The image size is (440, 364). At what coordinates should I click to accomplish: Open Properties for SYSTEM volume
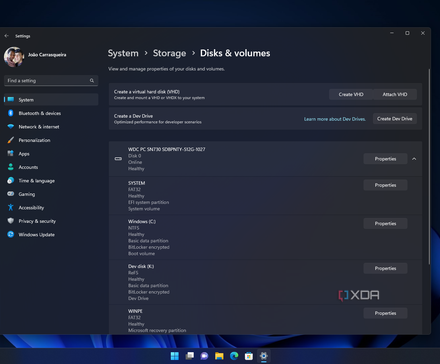pos(385,185)
